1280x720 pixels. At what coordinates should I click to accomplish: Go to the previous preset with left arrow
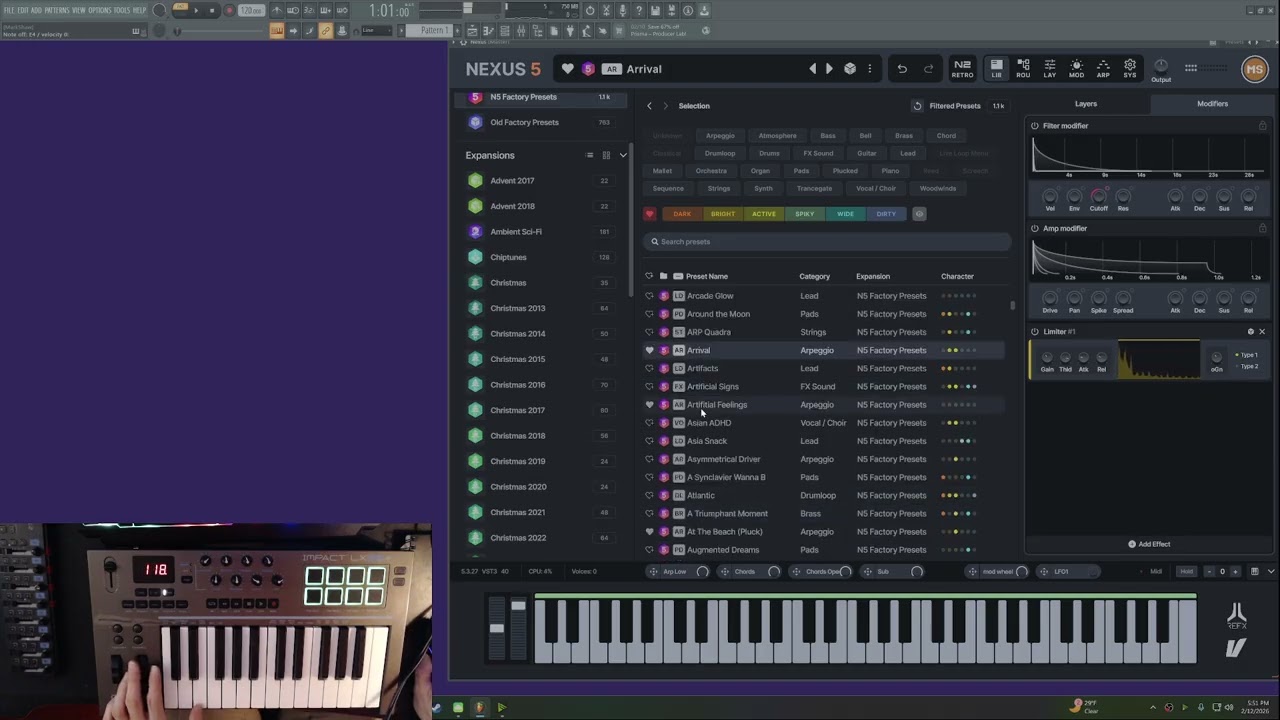813,69
